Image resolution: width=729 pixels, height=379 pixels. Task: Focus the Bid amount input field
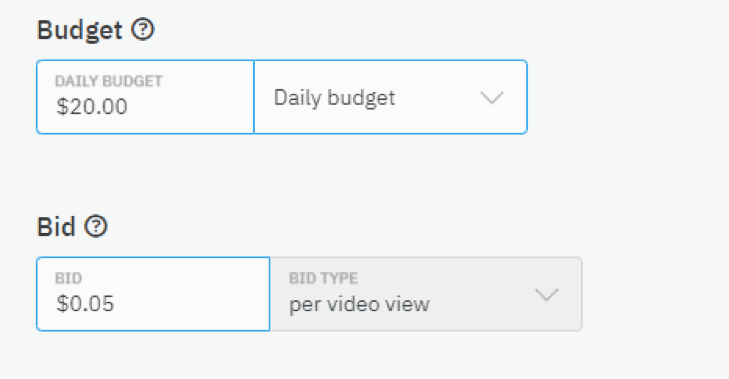(x=153, y=294)
